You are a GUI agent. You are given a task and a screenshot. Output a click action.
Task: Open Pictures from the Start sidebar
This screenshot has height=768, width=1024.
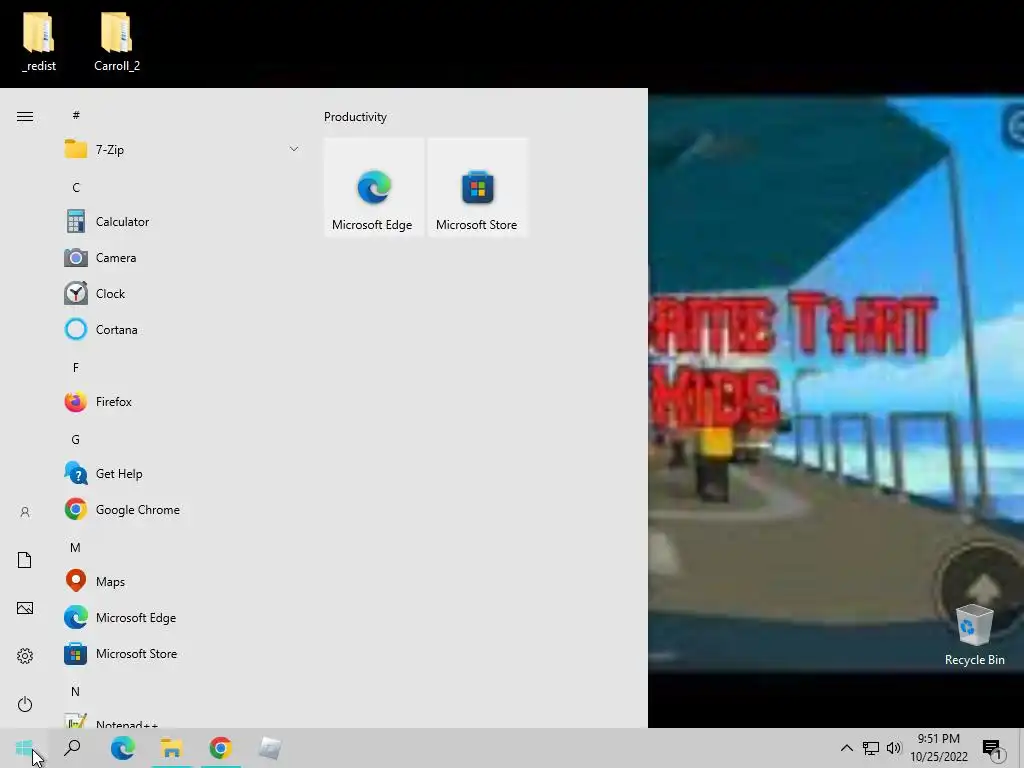pos(25,608)
